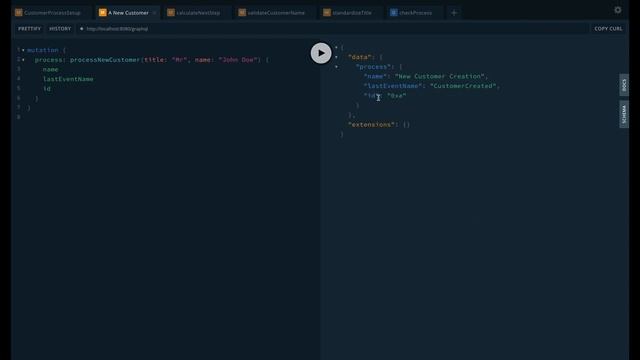This screenshot has width=640, height=360.
Task: Click the "extensions" key in the response
Action: (x=371, y=124)
